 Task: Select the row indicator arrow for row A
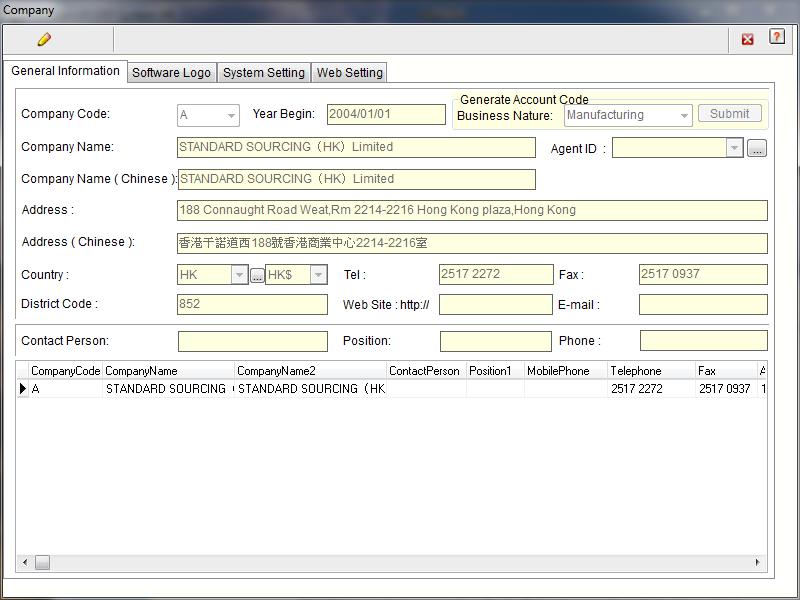(22, 388)
